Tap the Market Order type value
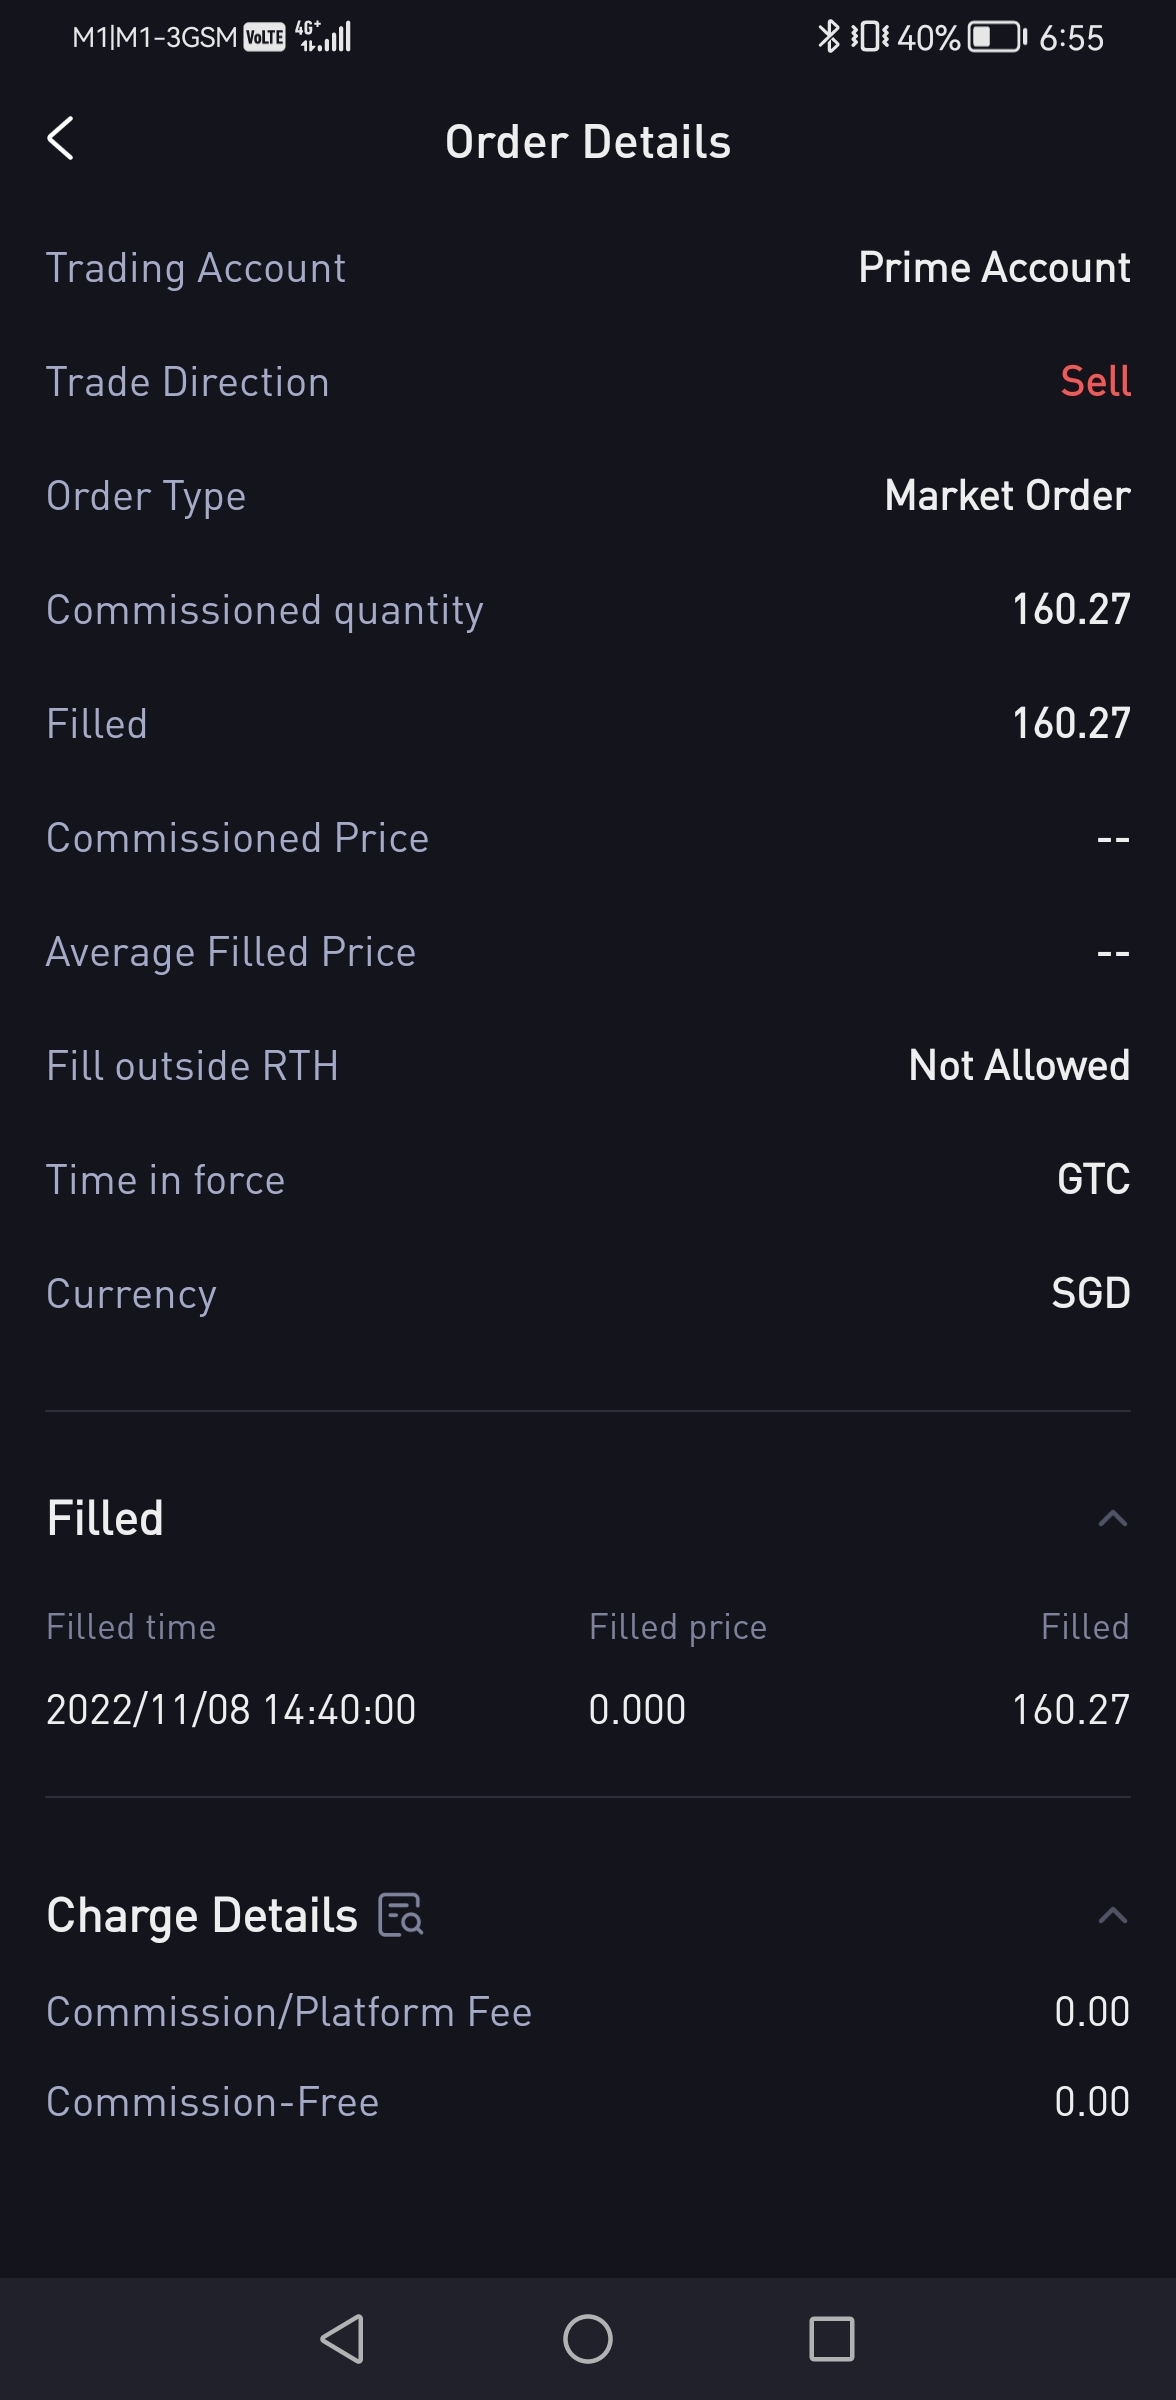This screenshot has height=2400, width=1176. [1007, 495]
